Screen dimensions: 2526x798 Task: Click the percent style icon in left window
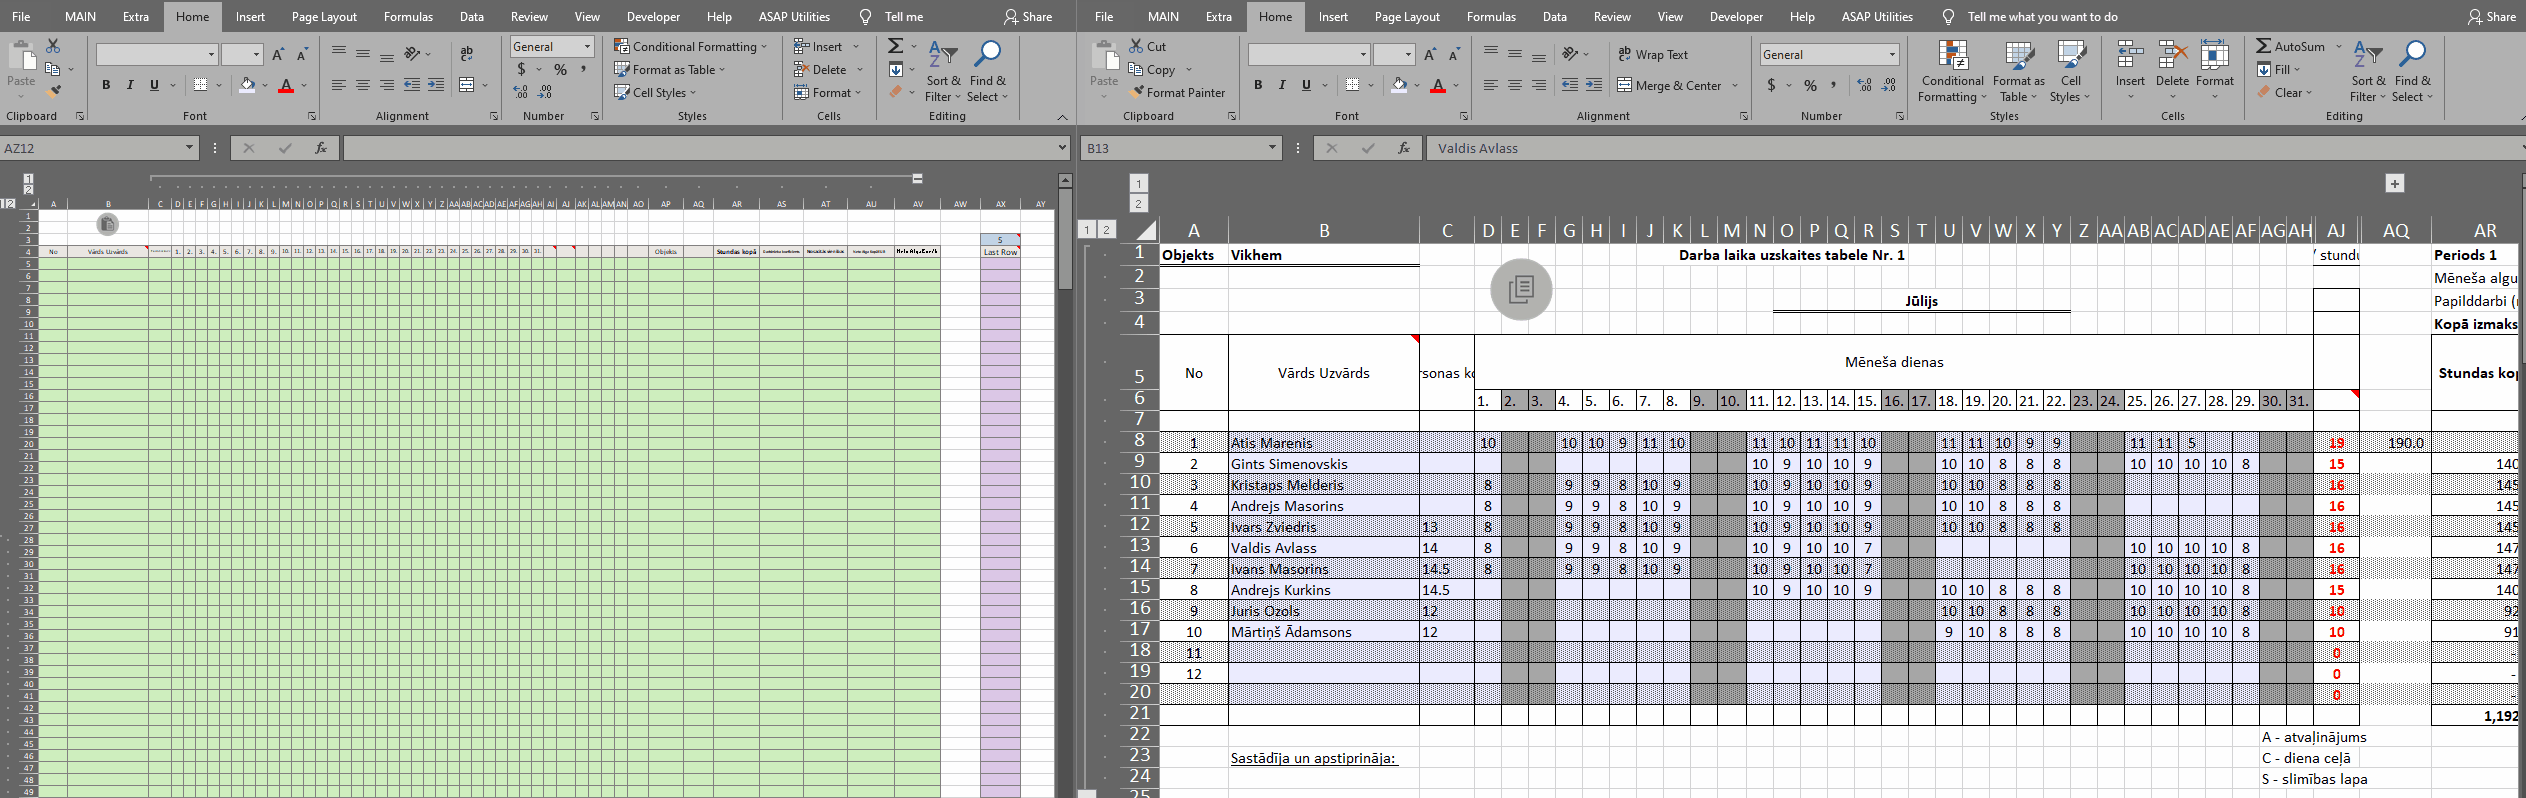560,70
